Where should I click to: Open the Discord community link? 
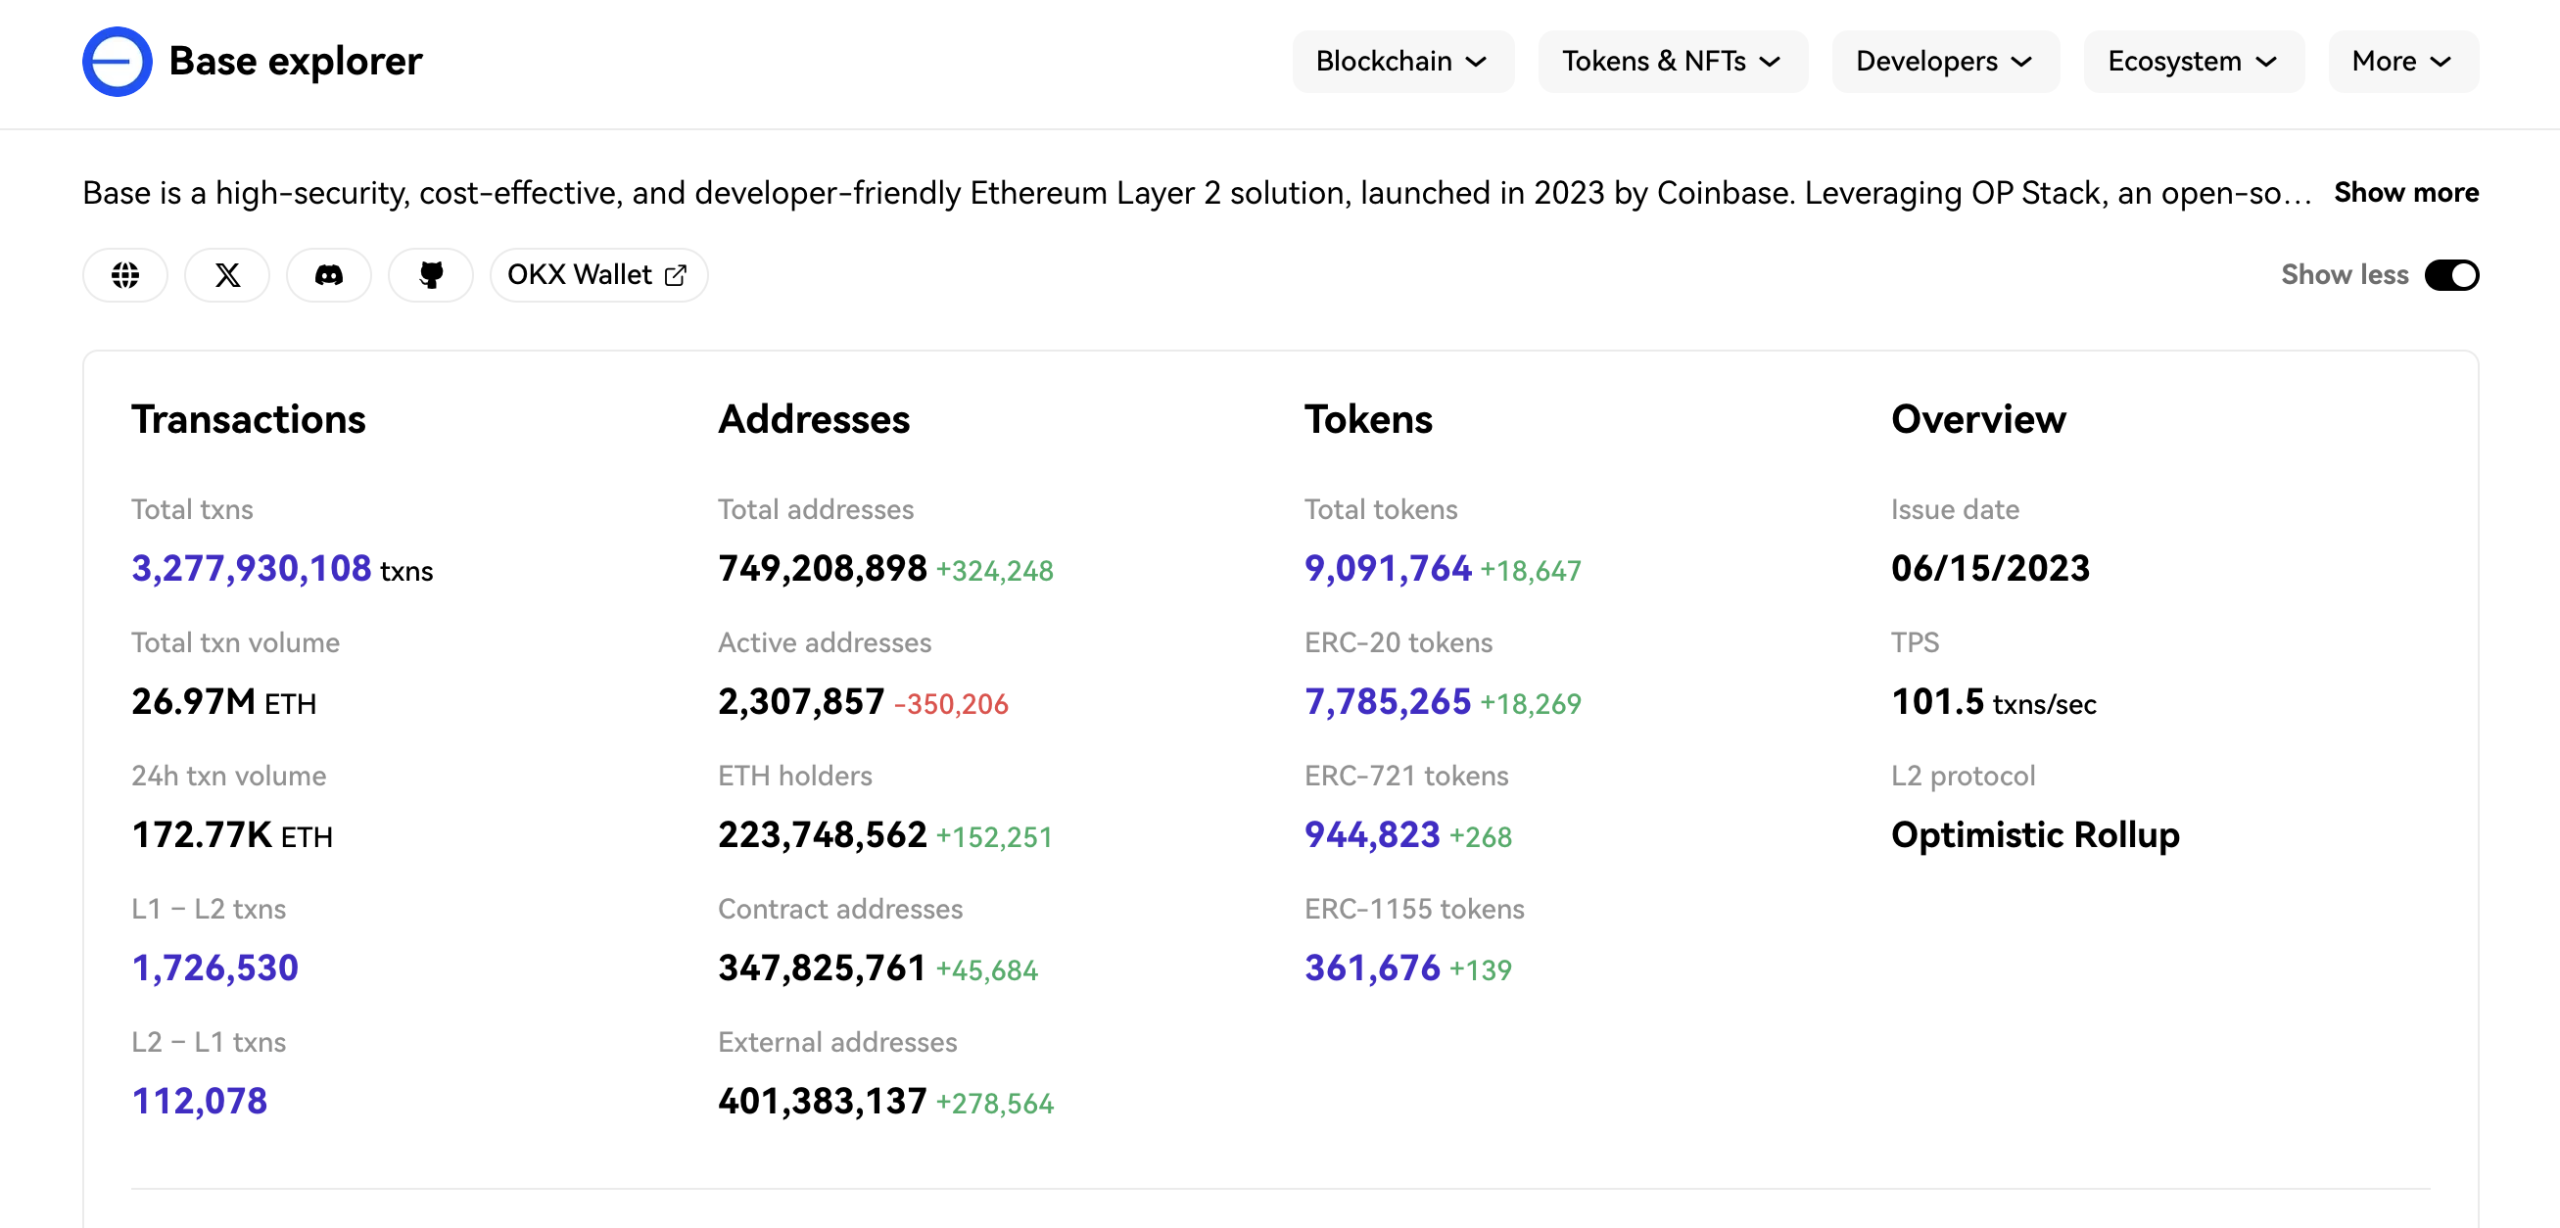(329, 275)
